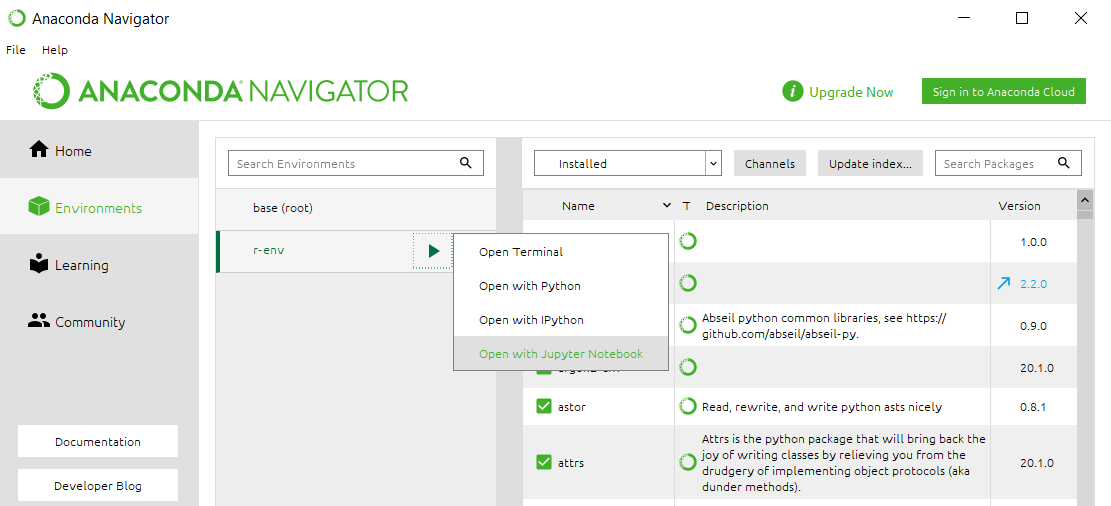The image size is (1111, 506).
Task: Click the Upgrade Now link
Action: pyautogui.click(x=851, y=92)
